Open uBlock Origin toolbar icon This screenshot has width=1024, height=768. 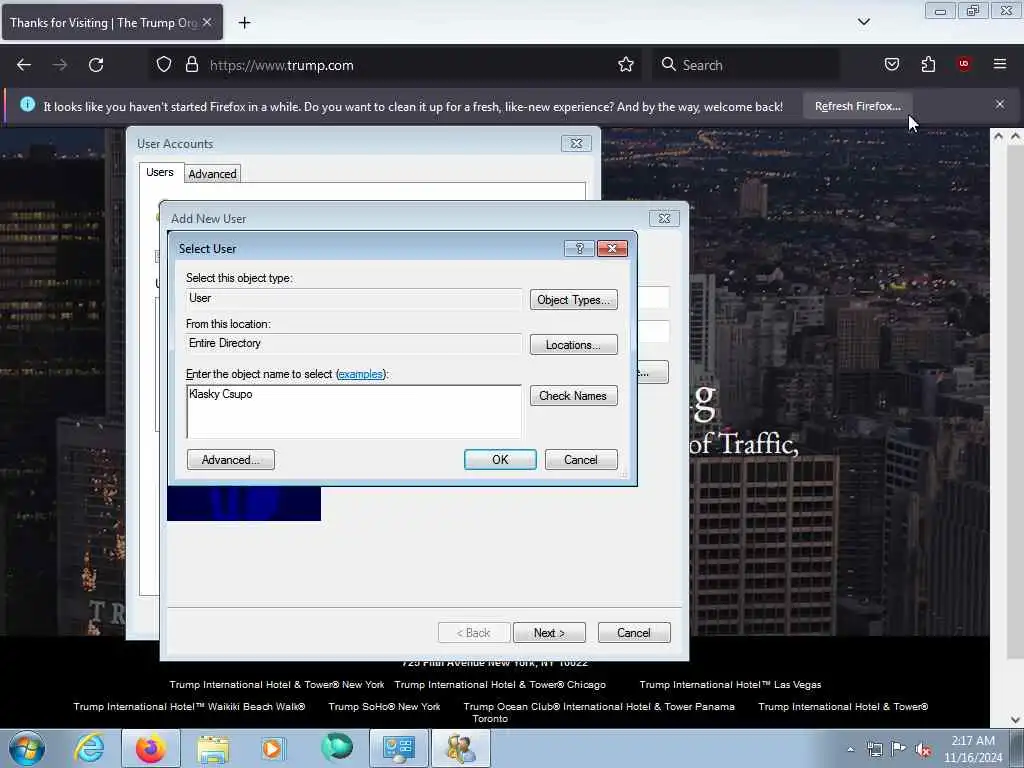tap(964, 64)
